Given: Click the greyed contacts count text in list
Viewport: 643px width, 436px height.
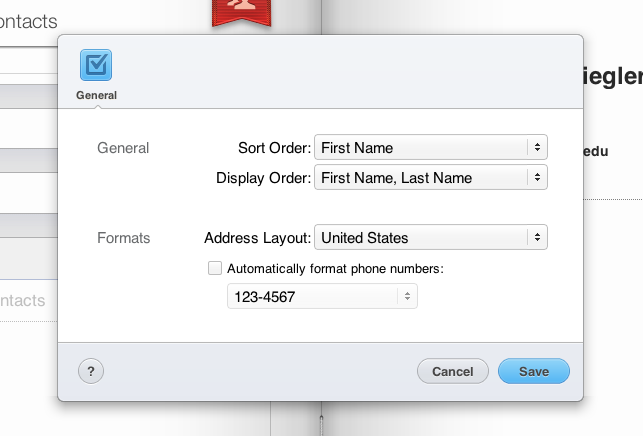Looking at the screenshot, I should click(x=22, y=300).
